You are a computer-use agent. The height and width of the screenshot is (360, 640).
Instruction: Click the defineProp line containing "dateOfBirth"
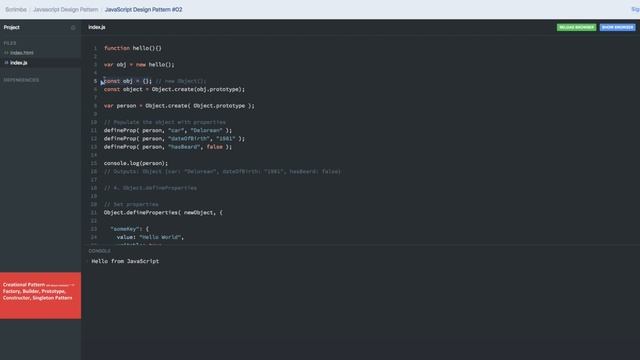click(174, 139)
